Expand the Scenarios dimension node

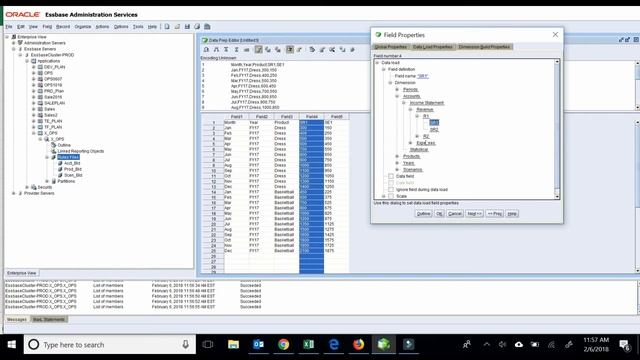(397, 169)
